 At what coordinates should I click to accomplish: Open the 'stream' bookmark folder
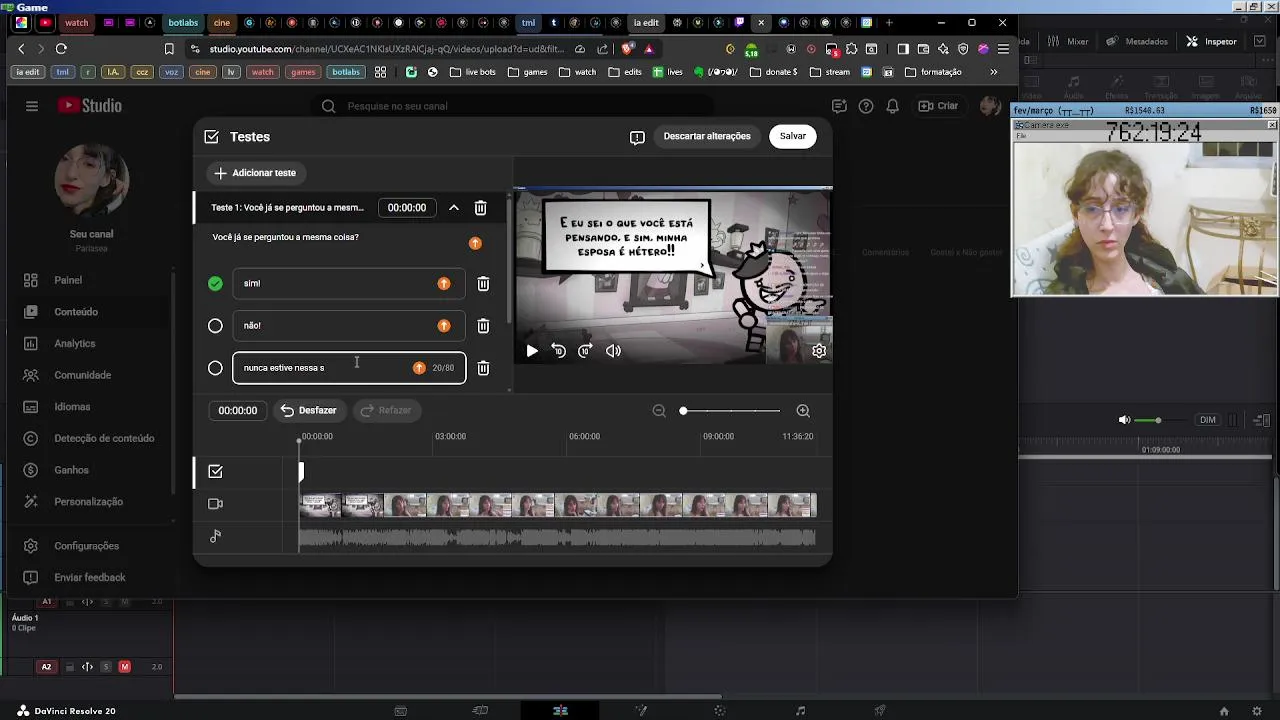(x=830, y=72)
